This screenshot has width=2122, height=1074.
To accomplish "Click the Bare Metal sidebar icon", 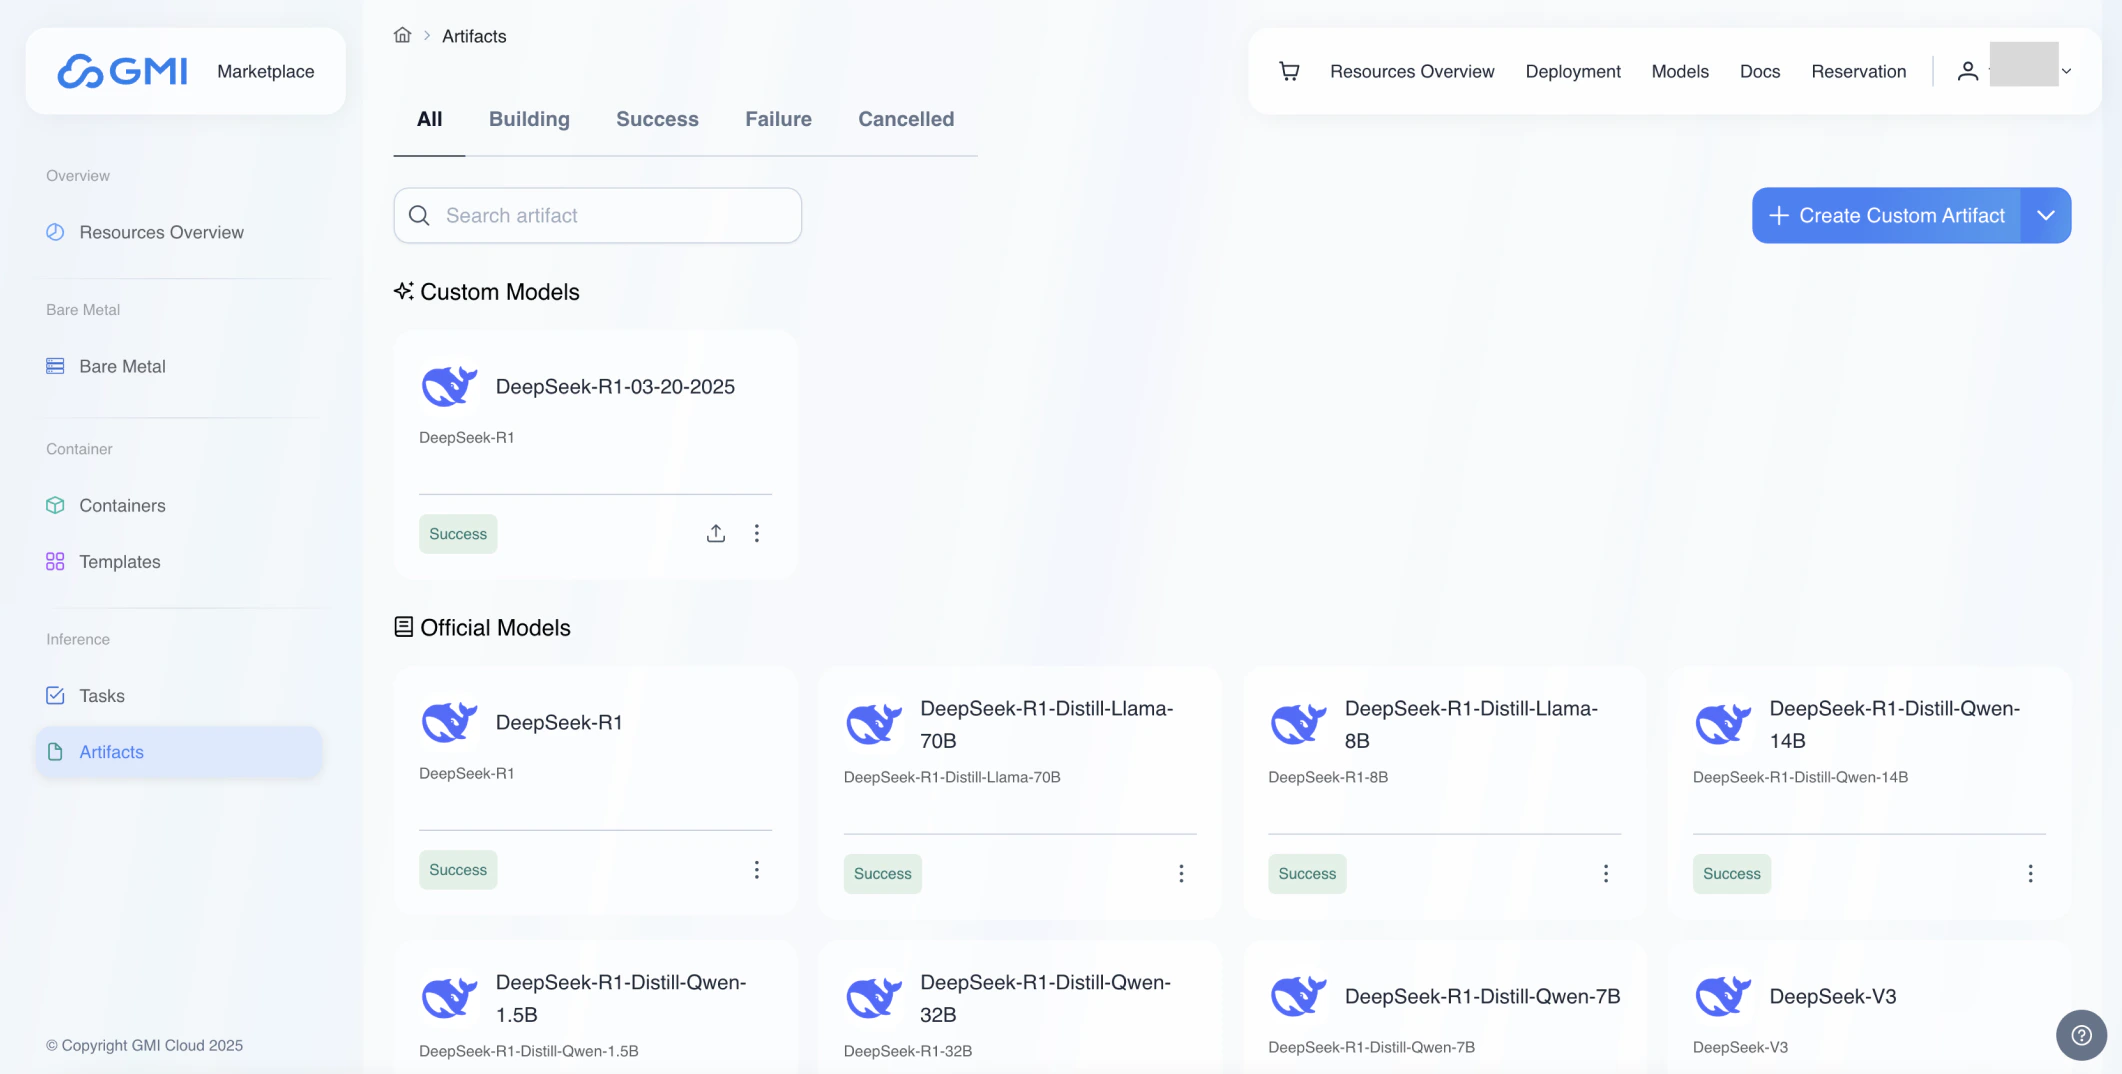I will [x=55, y=366].
